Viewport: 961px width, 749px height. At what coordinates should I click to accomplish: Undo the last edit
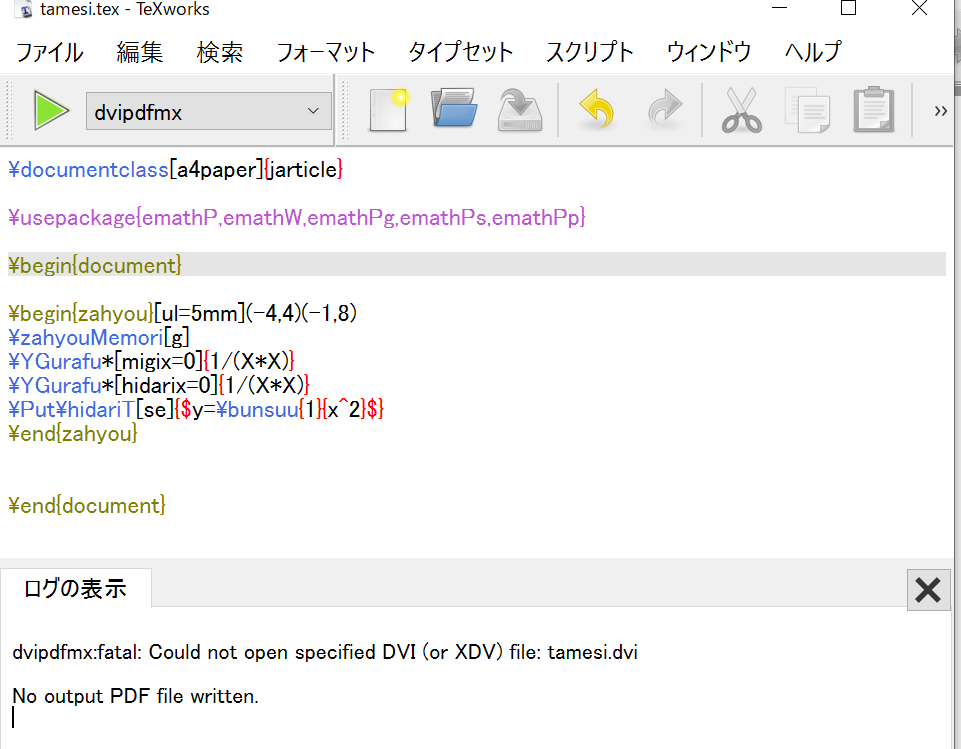(x=595, y=110)
